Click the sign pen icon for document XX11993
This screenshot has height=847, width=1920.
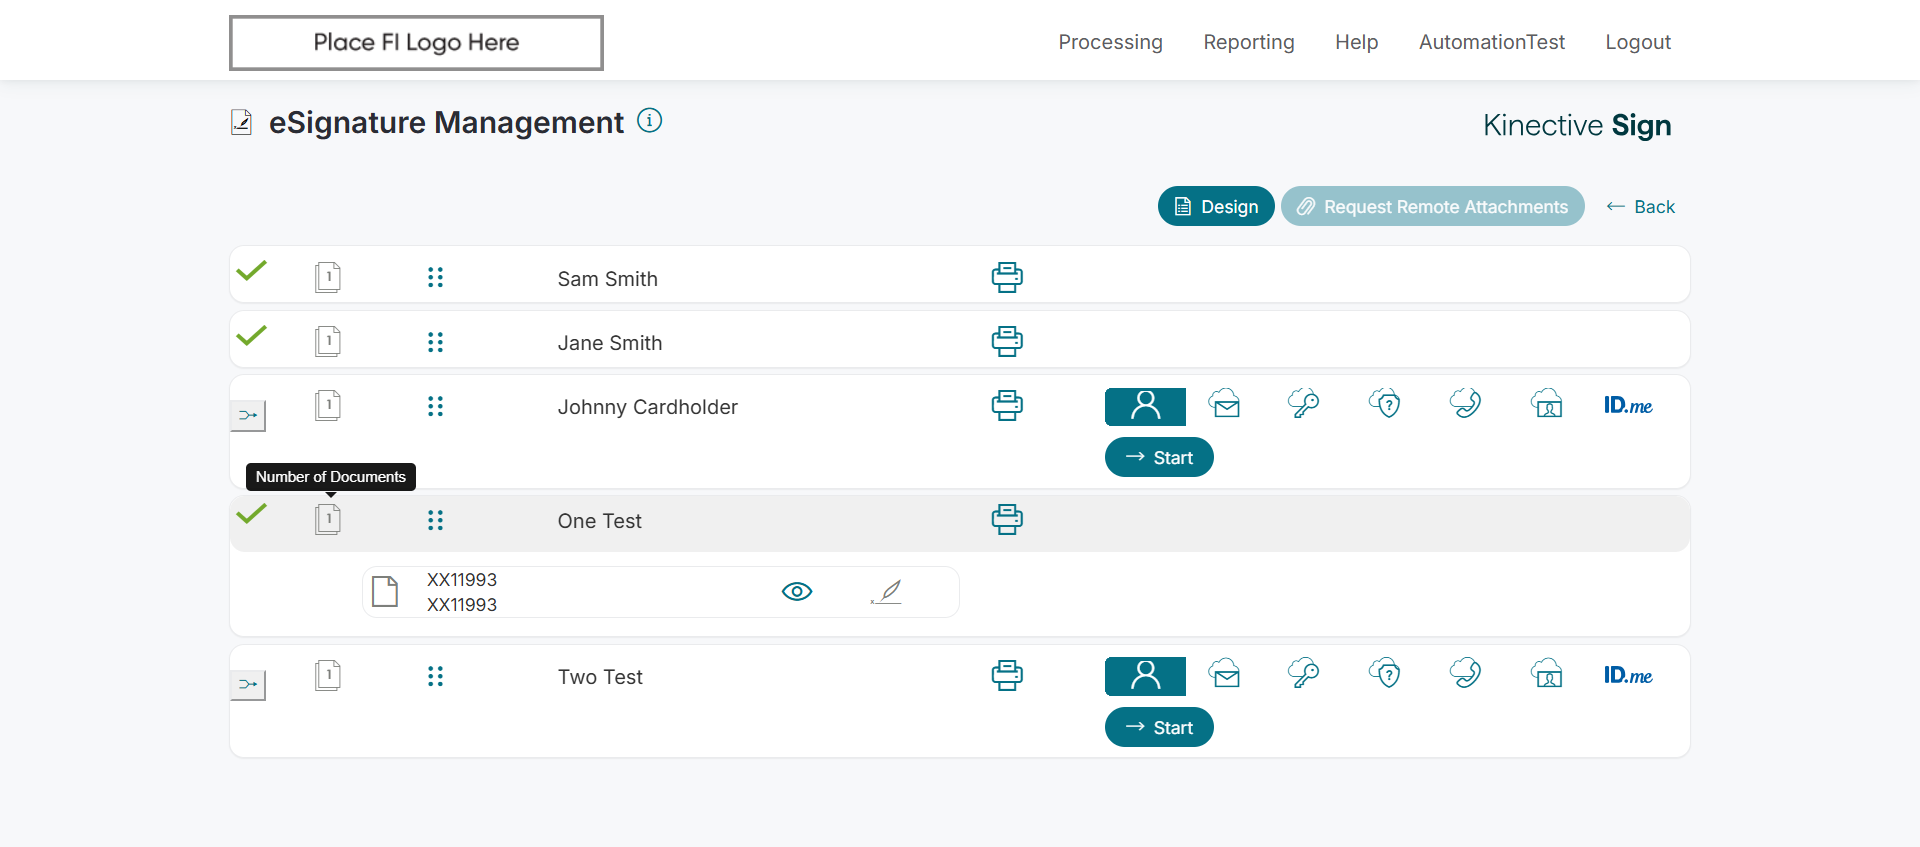[887, 592]
